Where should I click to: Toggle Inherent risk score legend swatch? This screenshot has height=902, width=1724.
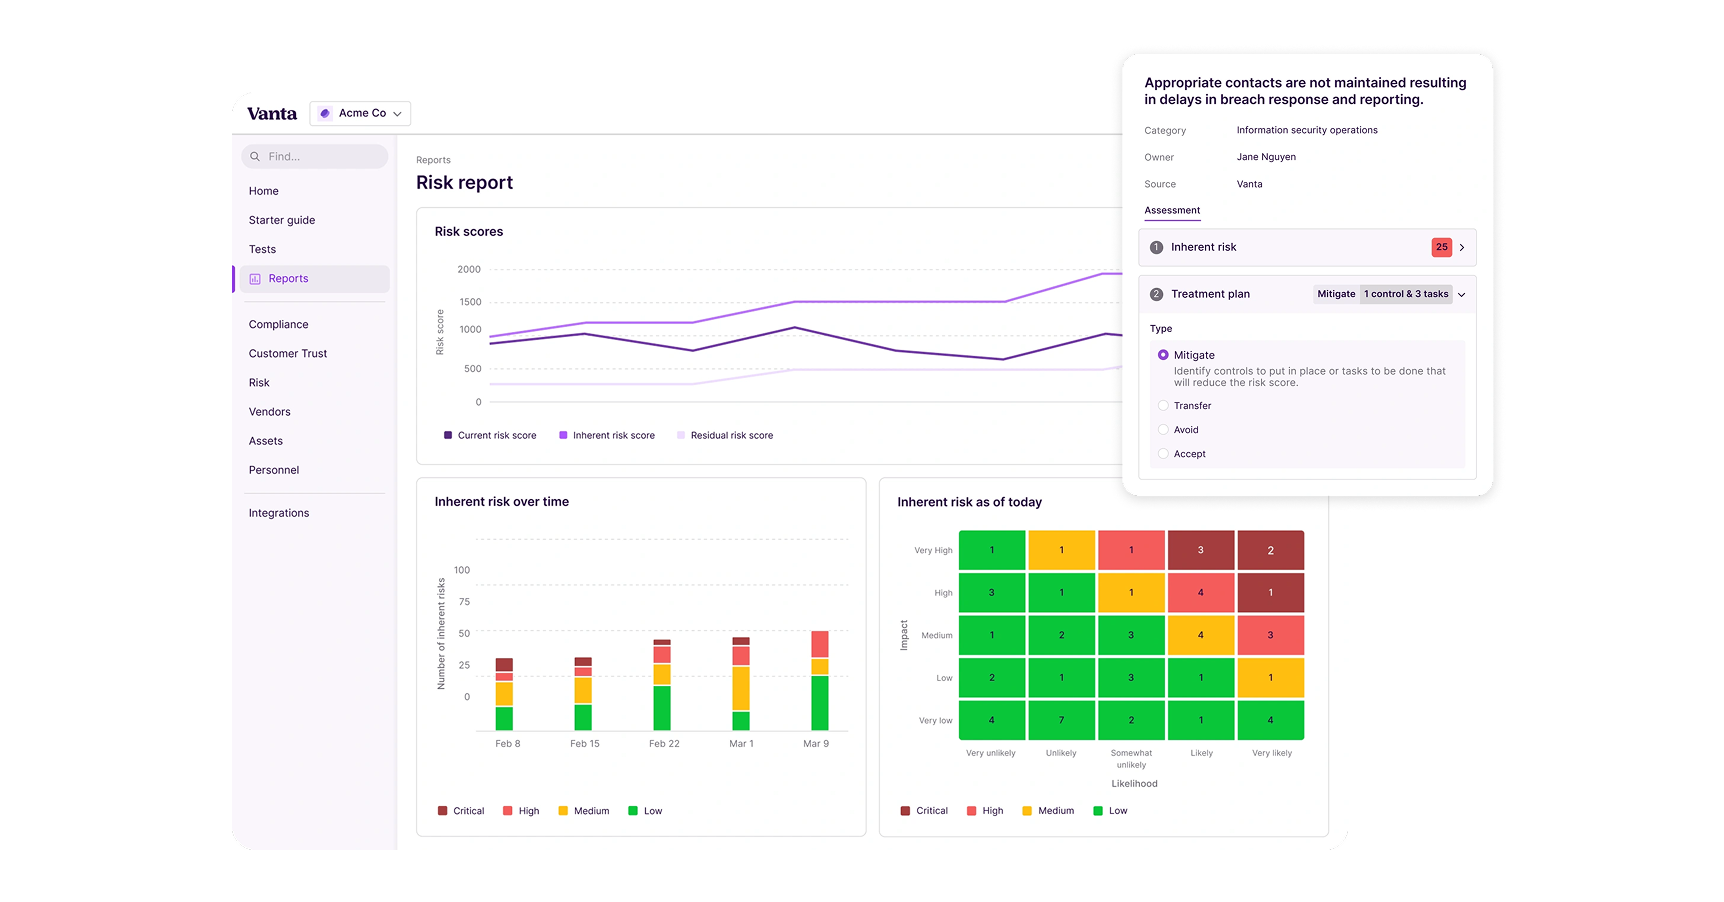pos(563,435)
